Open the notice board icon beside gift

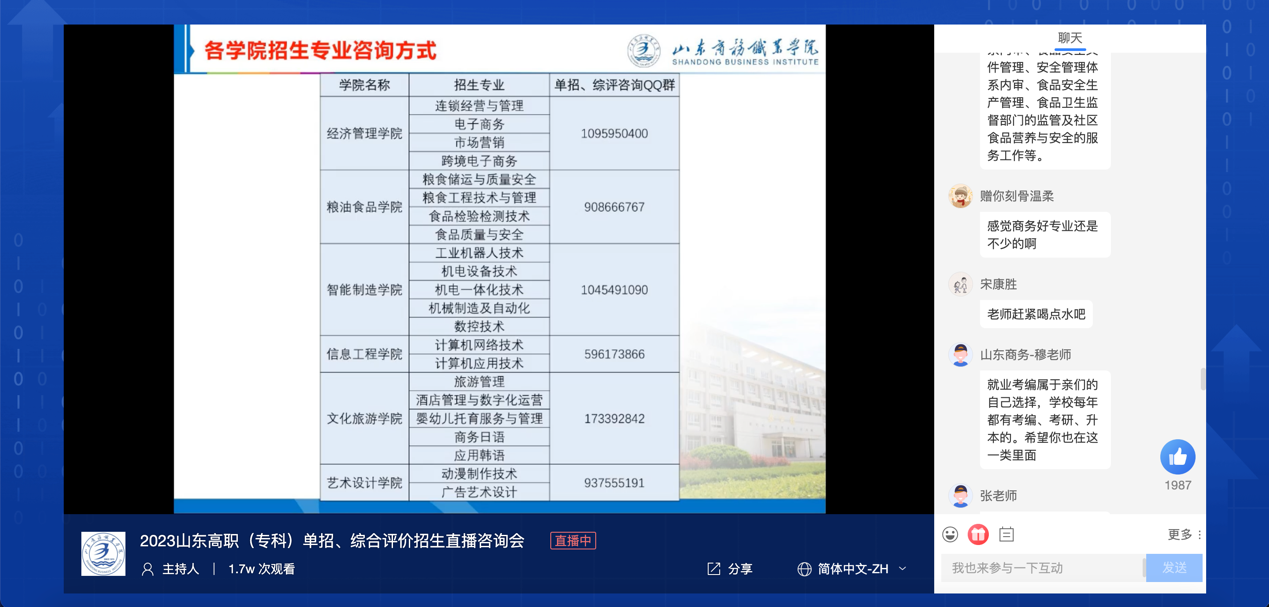(x=1006, y=535)
